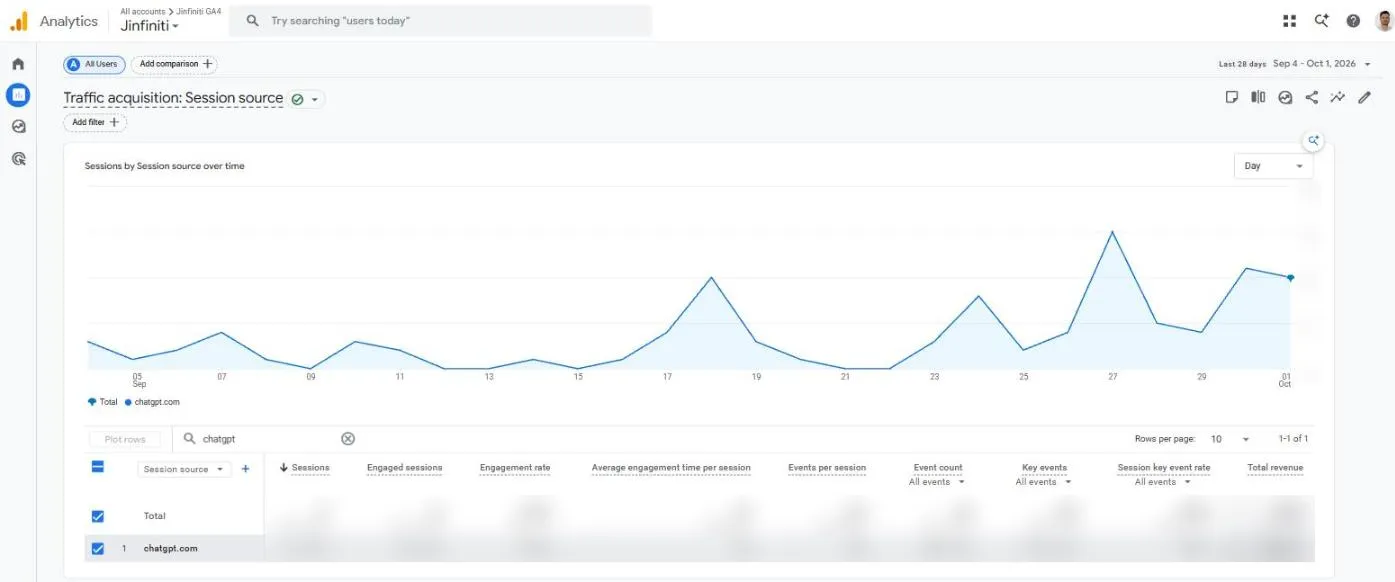Open the Jinfiniti property selector dropdown
This screenshot has height=582, width=1395.
(x=150, y=26)
